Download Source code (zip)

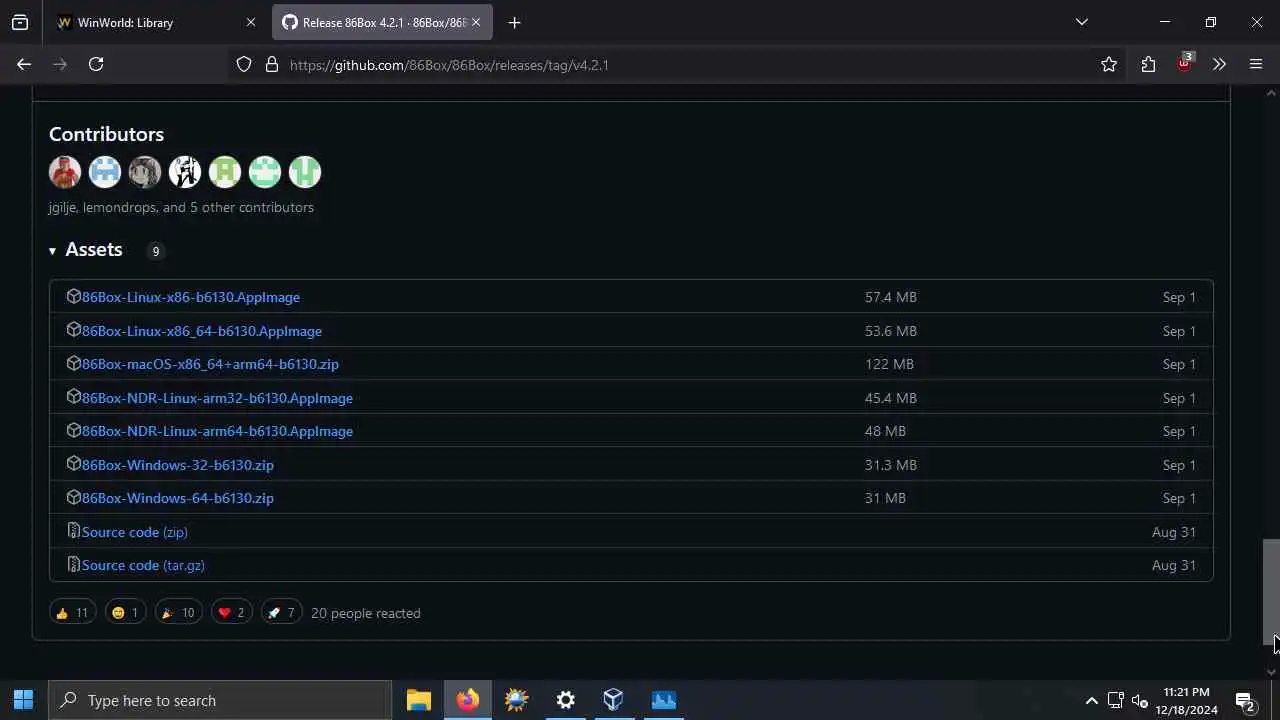134,532
